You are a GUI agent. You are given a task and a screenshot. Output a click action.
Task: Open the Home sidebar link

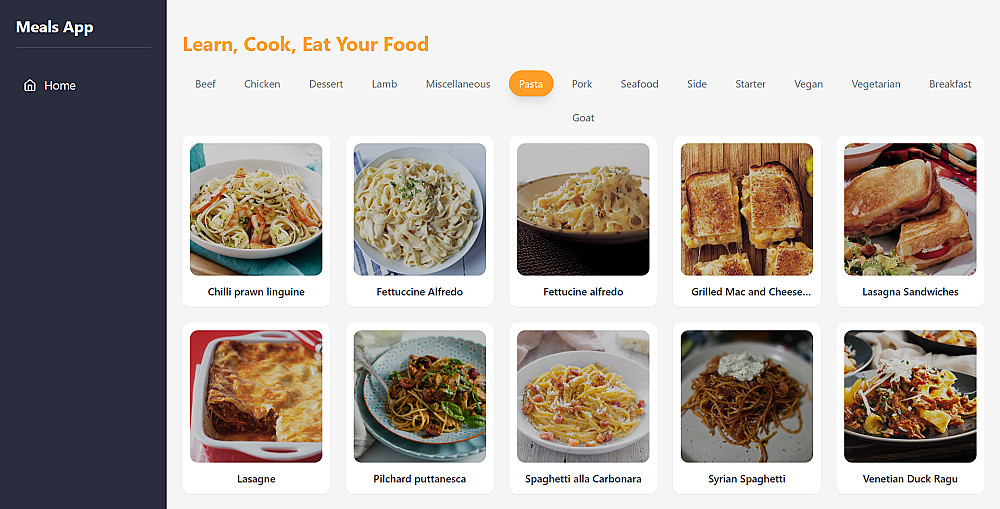(x=59, y=86)
